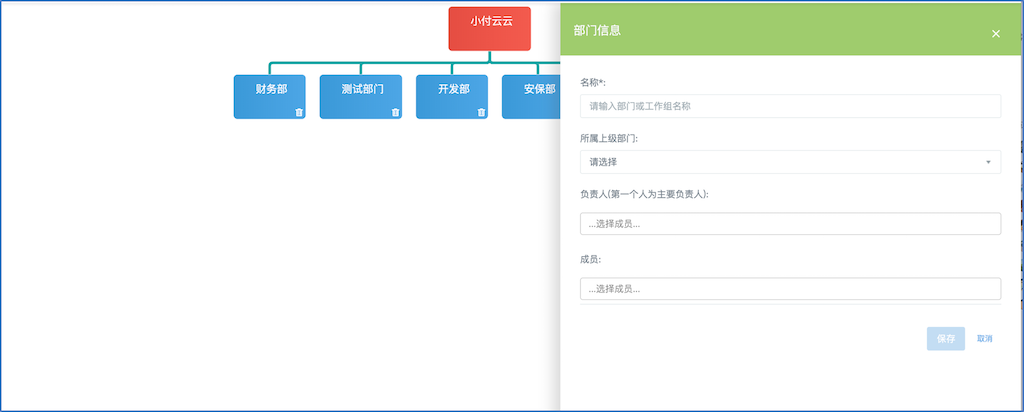Viewport: 1024px width, 412px height.
Task: Click the 保存 button
Action: coord(946,339)
